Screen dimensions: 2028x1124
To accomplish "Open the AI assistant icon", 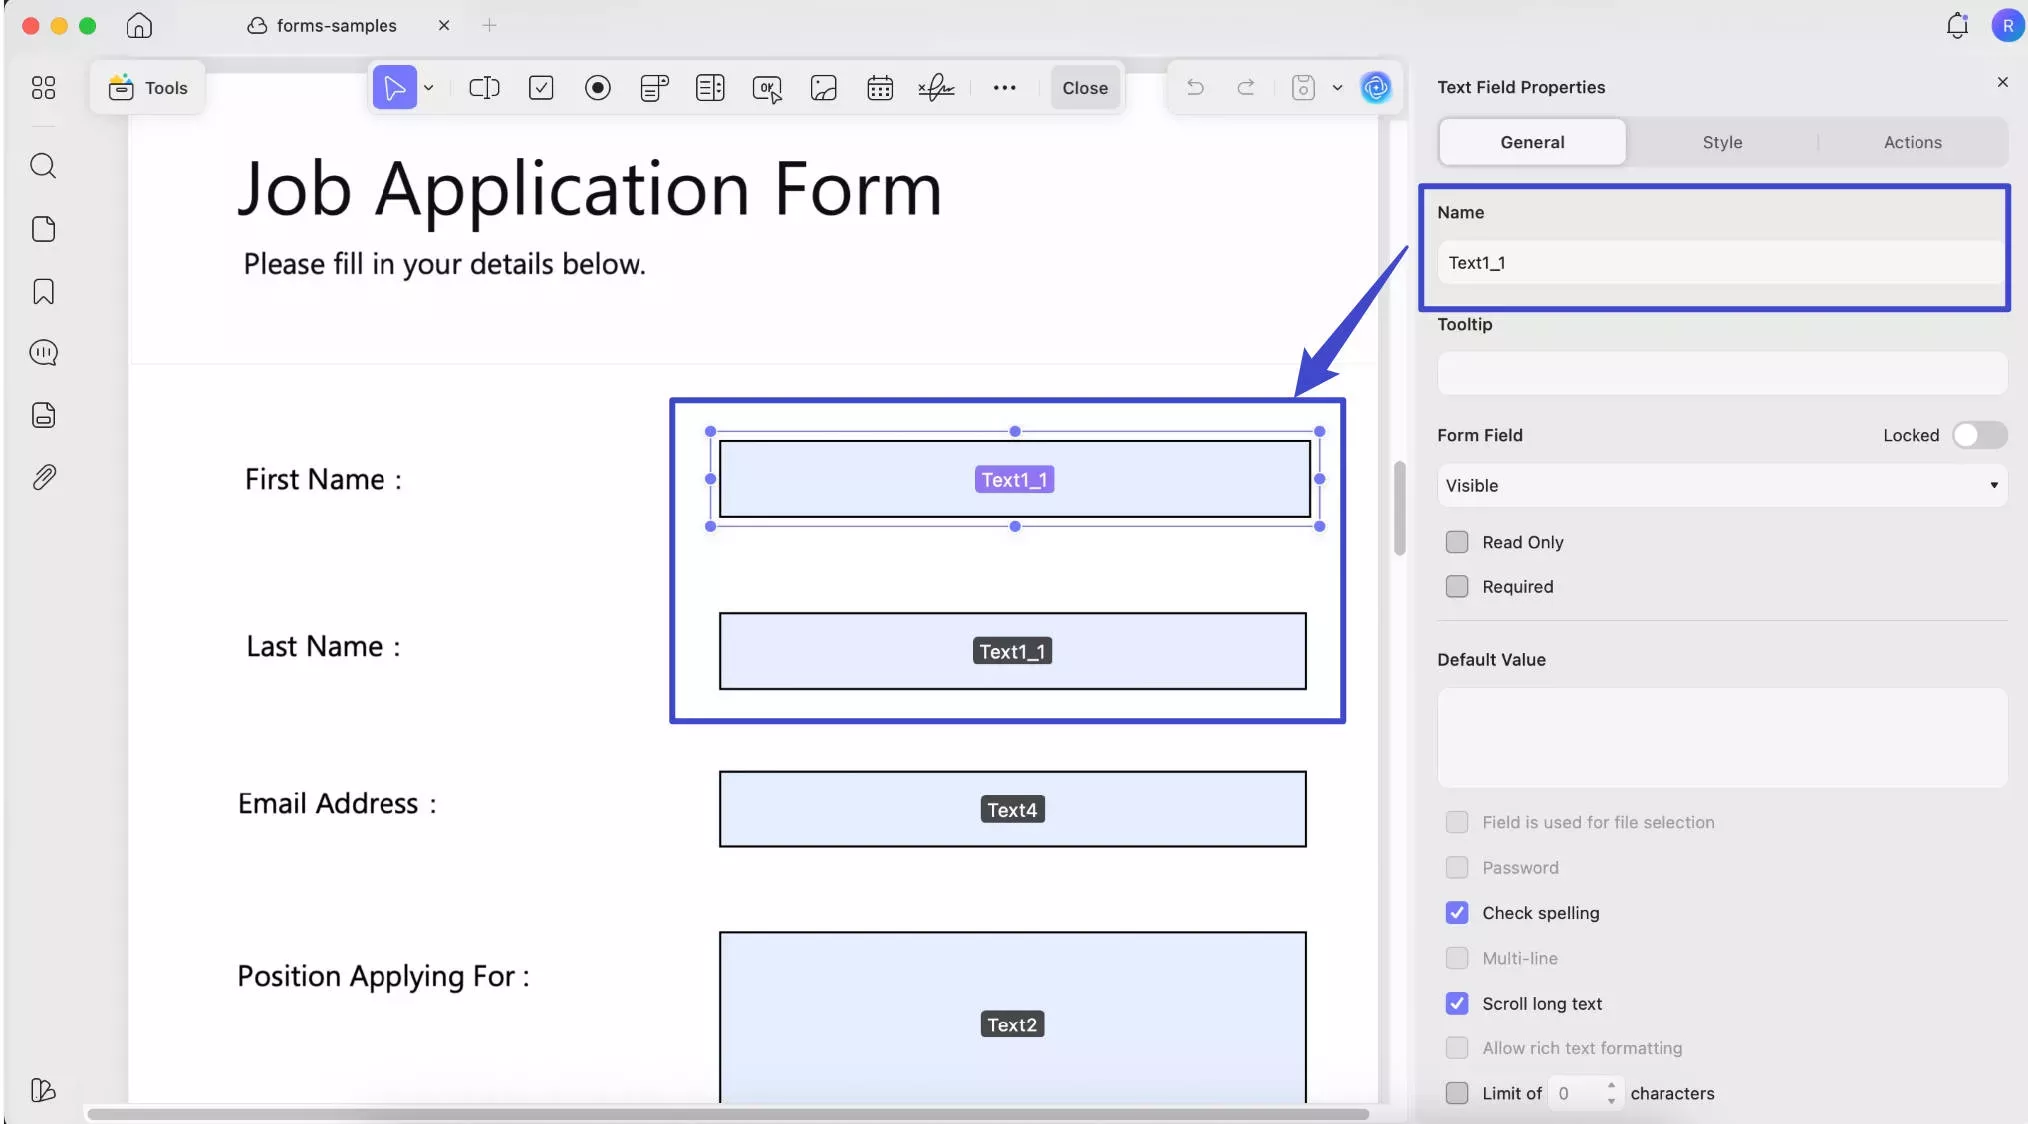I will [x=1376, y=88].
